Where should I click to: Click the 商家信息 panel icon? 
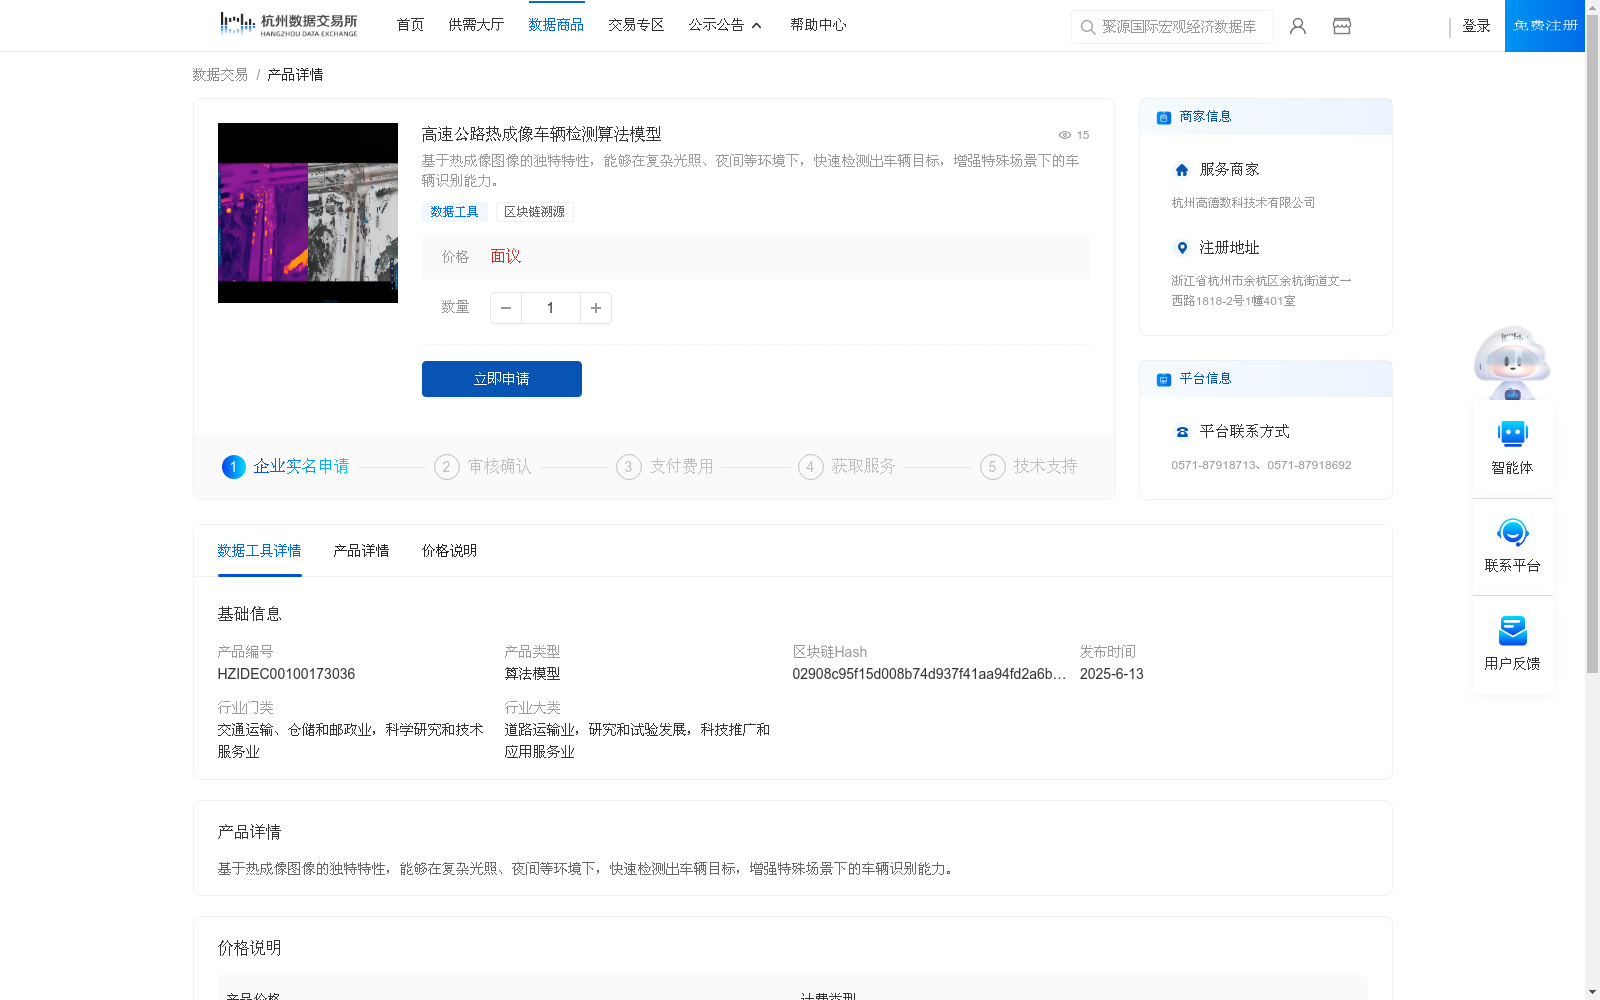click(x=1164, y=118)
